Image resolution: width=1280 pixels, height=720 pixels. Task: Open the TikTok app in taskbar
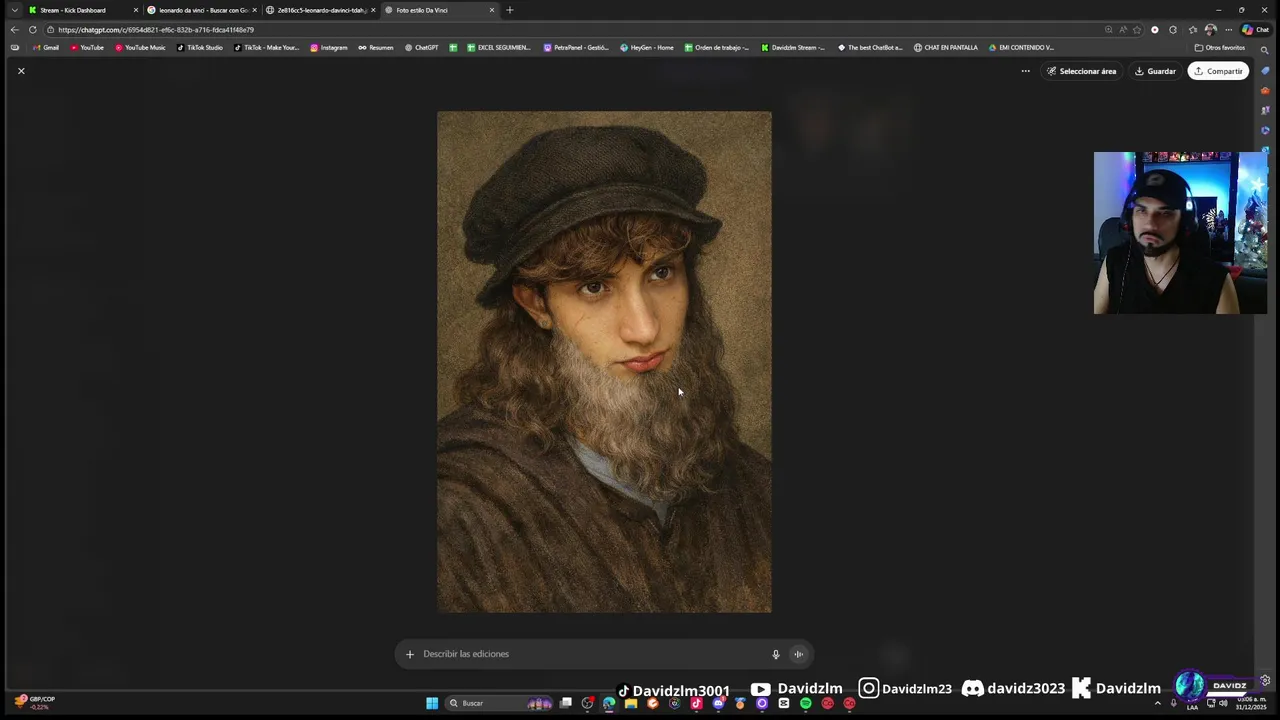point(696,703)
